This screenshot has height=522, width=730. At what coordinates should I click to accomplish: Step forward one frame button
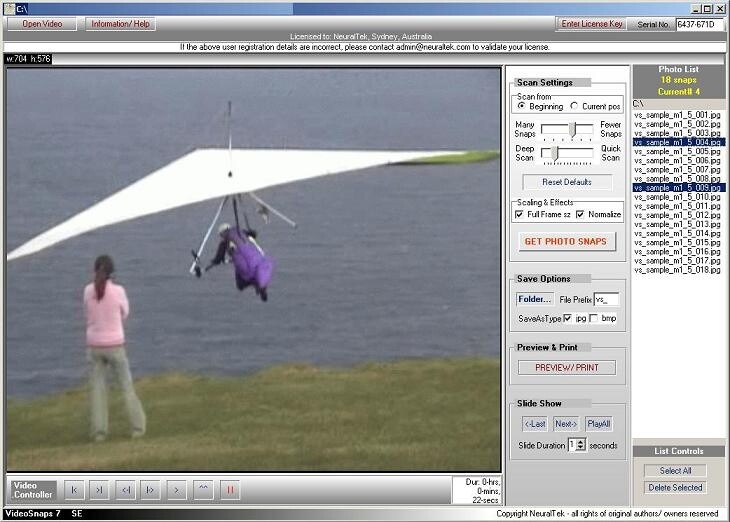coord(150,490)
